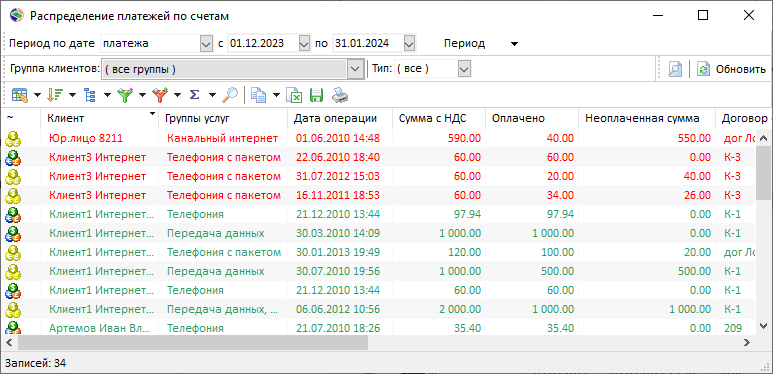Viewport: 773px width, 374px height.
Task: Click the application icon in title bar
Action: point(17,16)
